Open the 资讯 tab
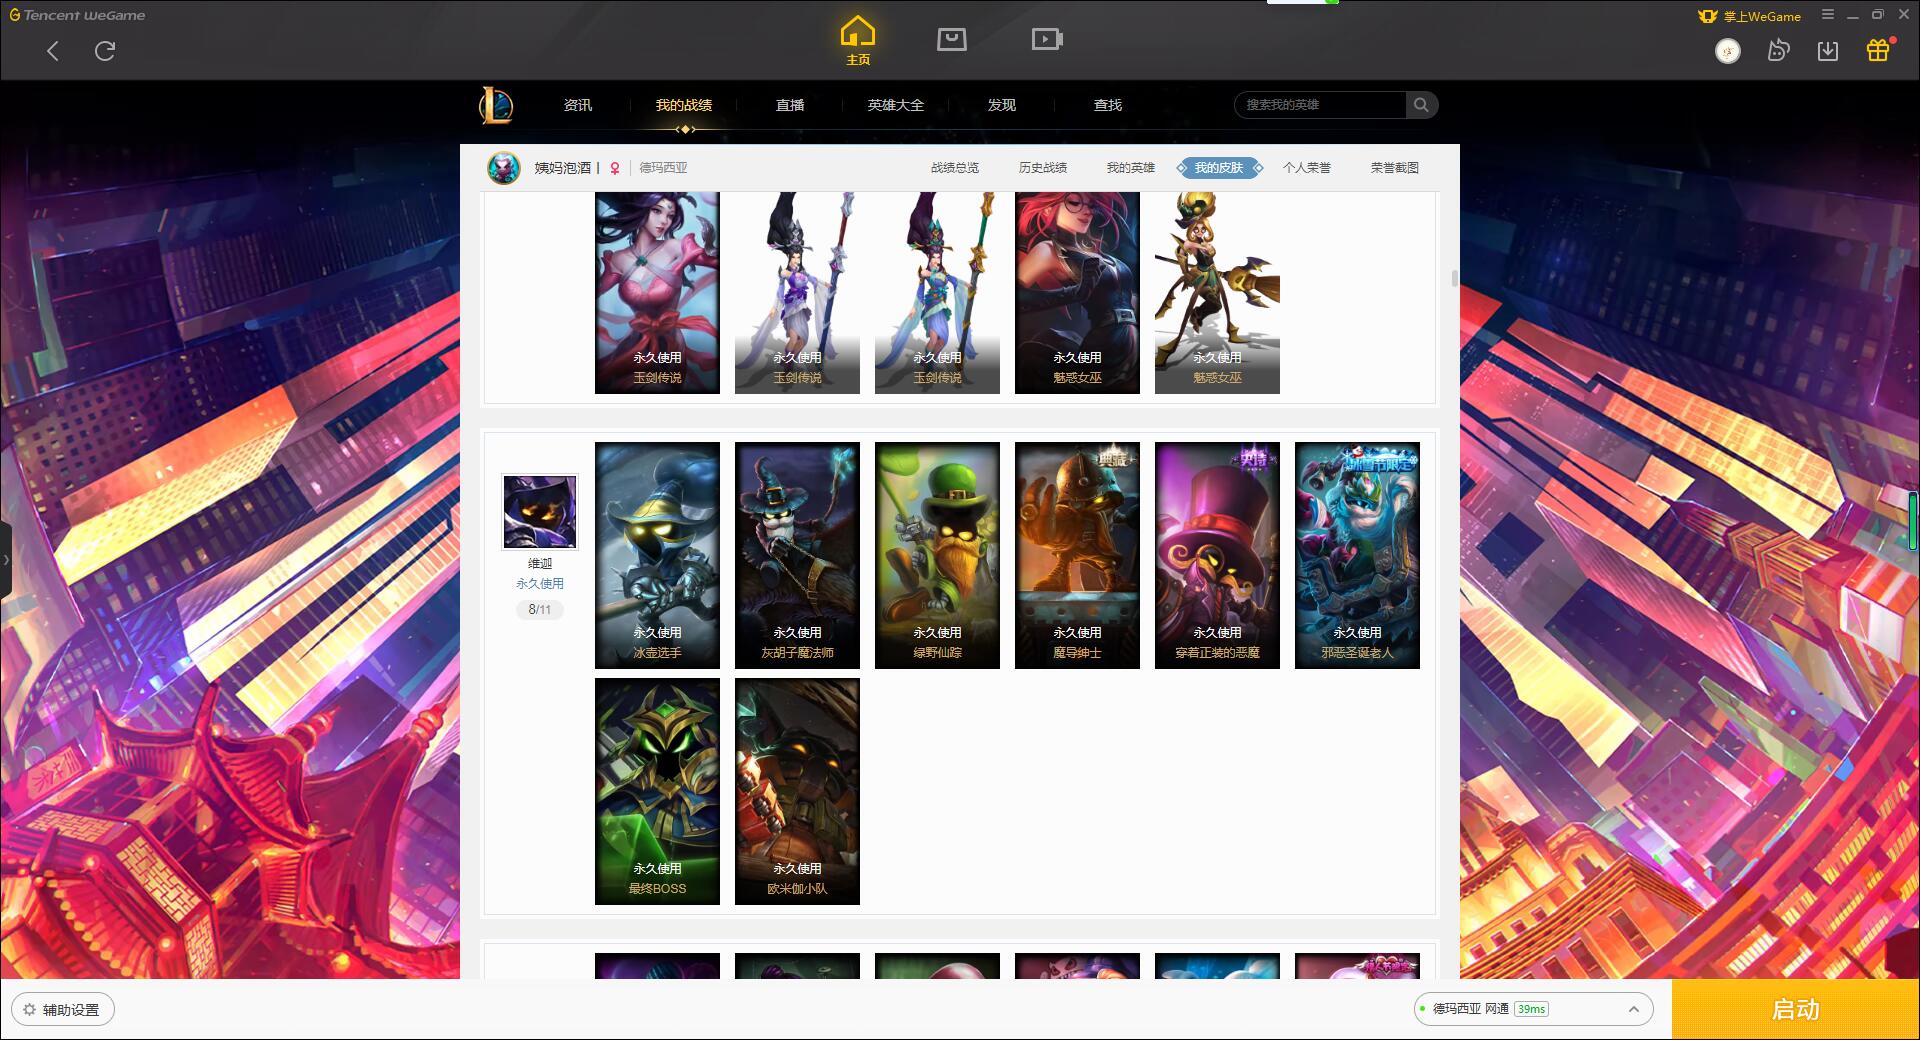Screen dimensions: 1920x1040 pos(578,105)
